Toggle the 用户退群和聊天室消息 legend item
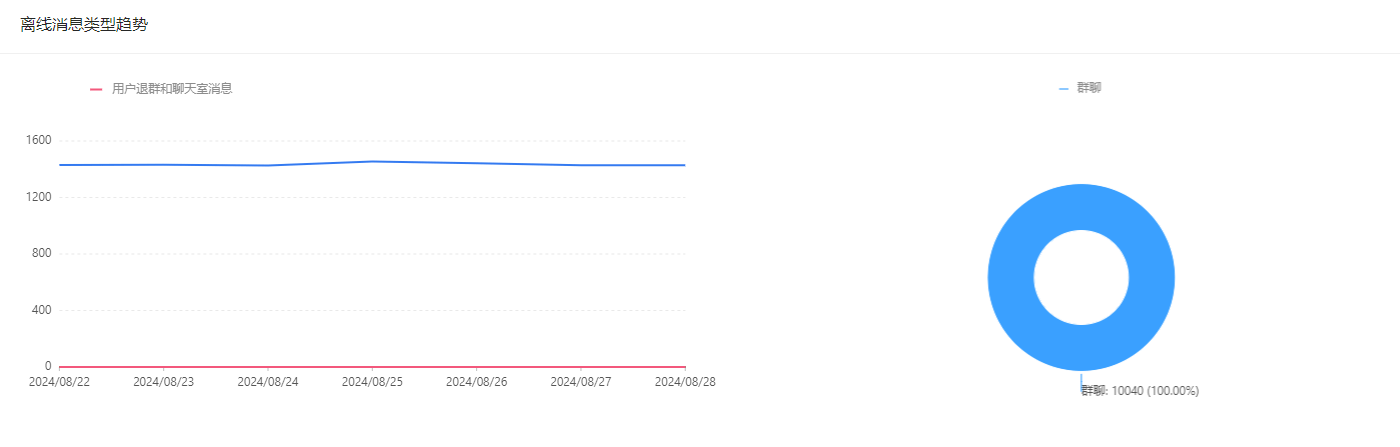Screen dimensions: 1400x447 172,89
